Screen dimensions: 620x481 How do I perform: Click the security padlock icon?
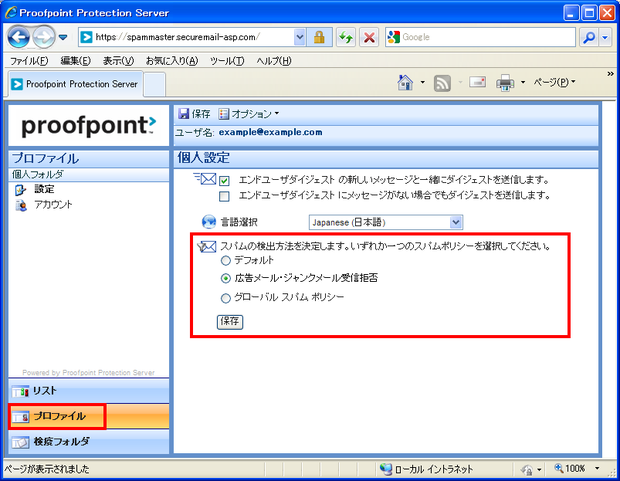click(x=319, y=37)
